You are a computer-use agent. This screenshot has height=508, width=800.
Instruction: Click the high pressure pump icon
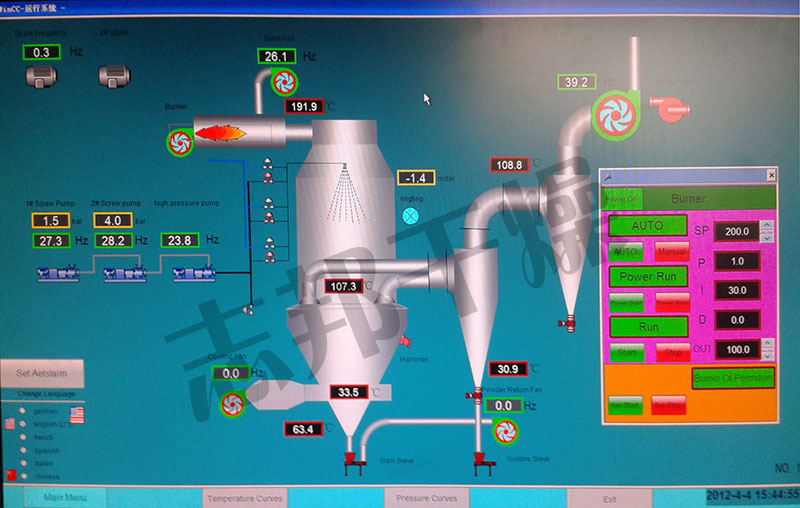click(x=189, y=271)
